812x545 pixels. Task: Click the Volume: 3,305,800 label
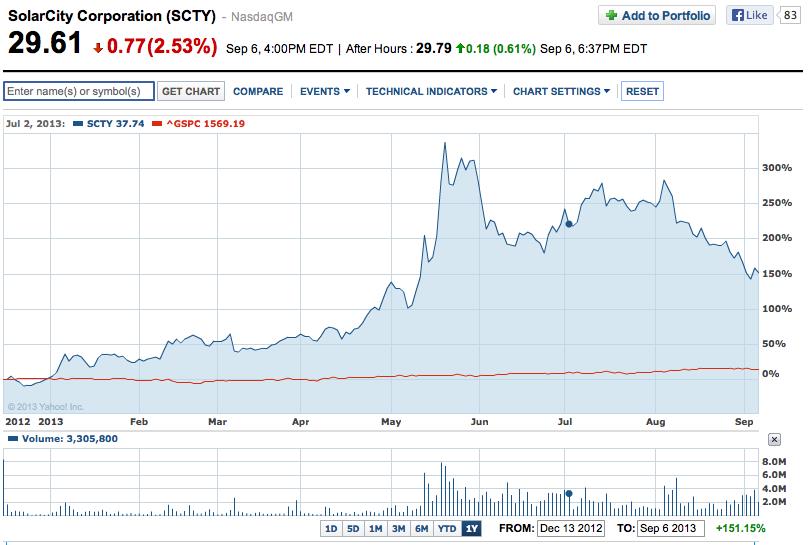coord(70,439)
